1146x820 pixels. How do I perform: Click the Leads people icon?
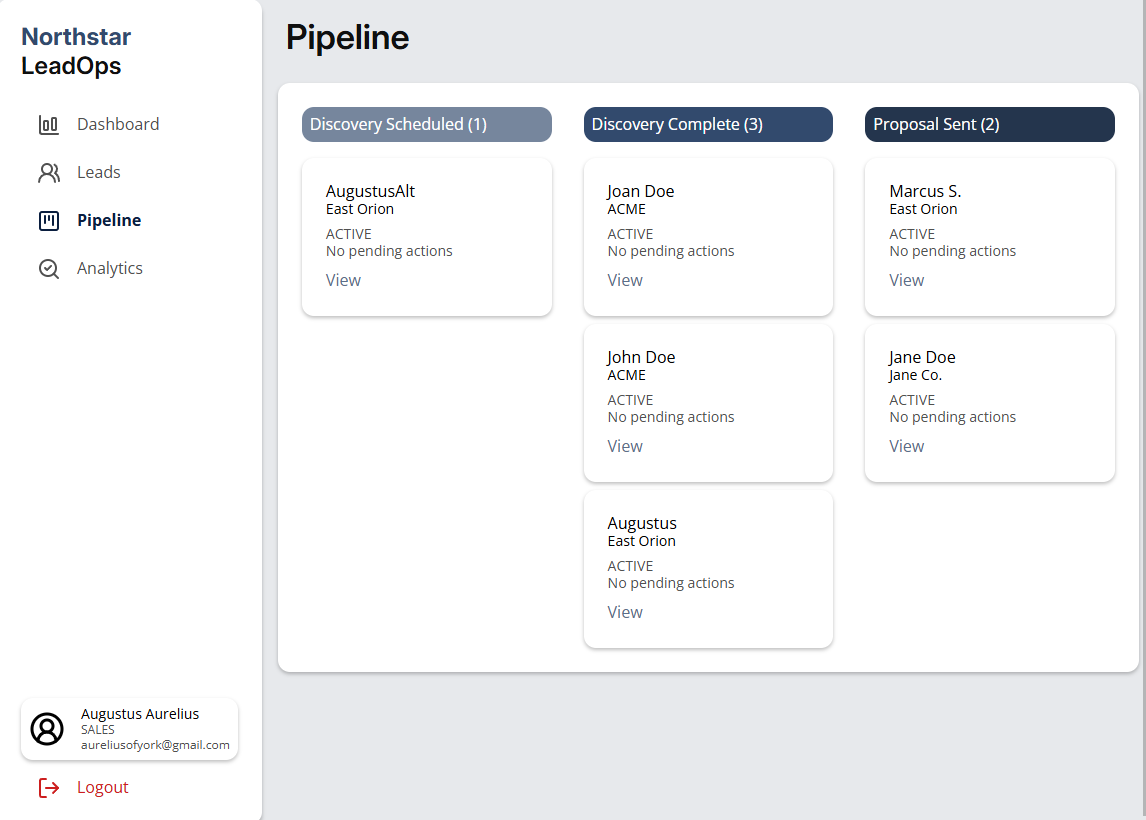48,171
